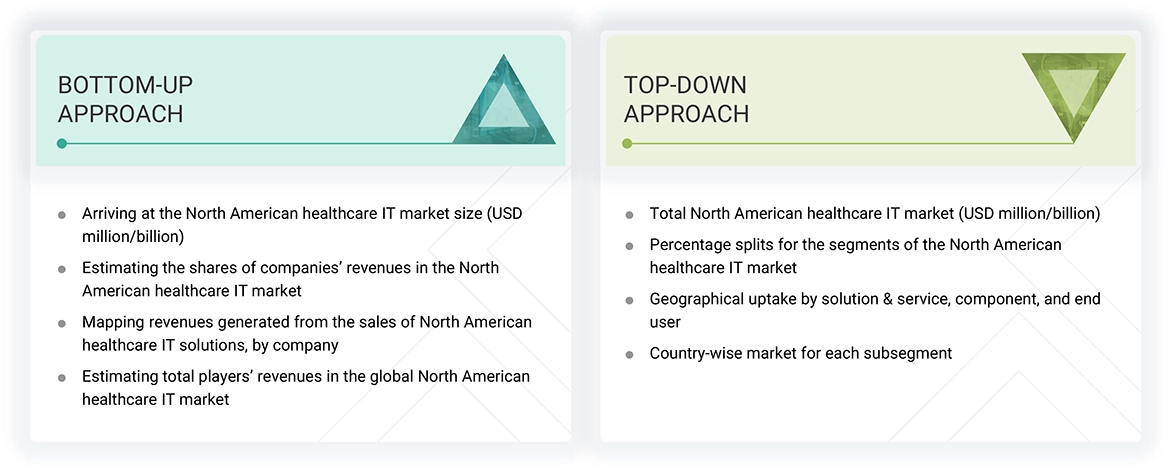Select the "TOP-DOWN APPROACH" heading
Screen dimensions: 1170x471
[686, 99]
